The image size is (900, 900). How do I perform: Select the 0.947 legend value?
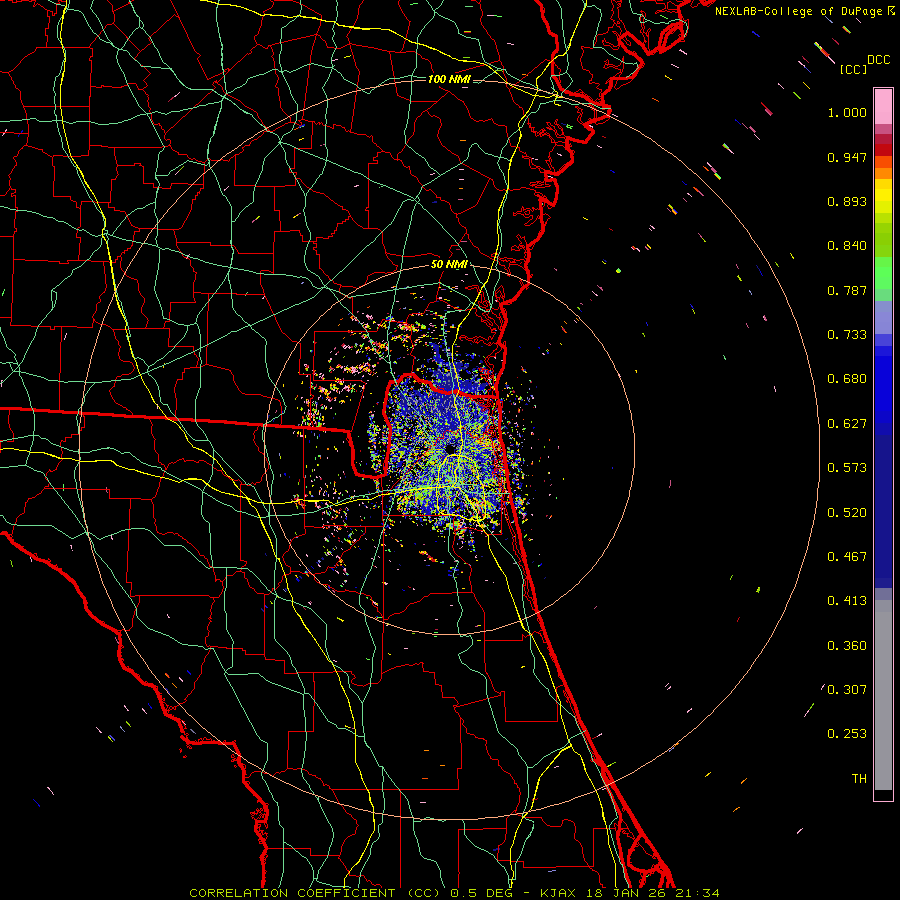click(847, 157)
